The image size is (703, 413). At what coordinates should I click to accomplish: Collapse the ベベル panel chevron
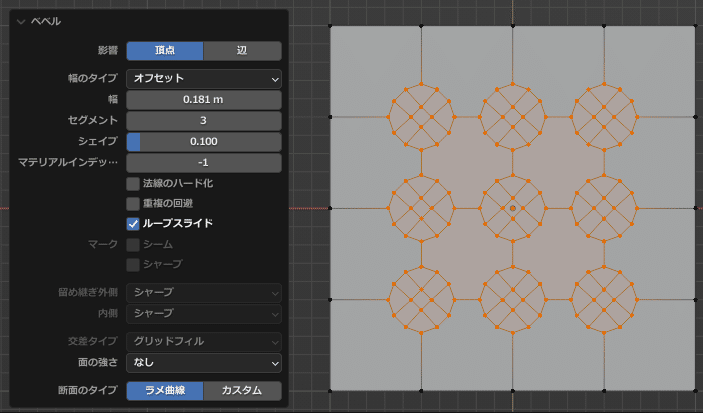pyautogui.click(x=21, y=22)
